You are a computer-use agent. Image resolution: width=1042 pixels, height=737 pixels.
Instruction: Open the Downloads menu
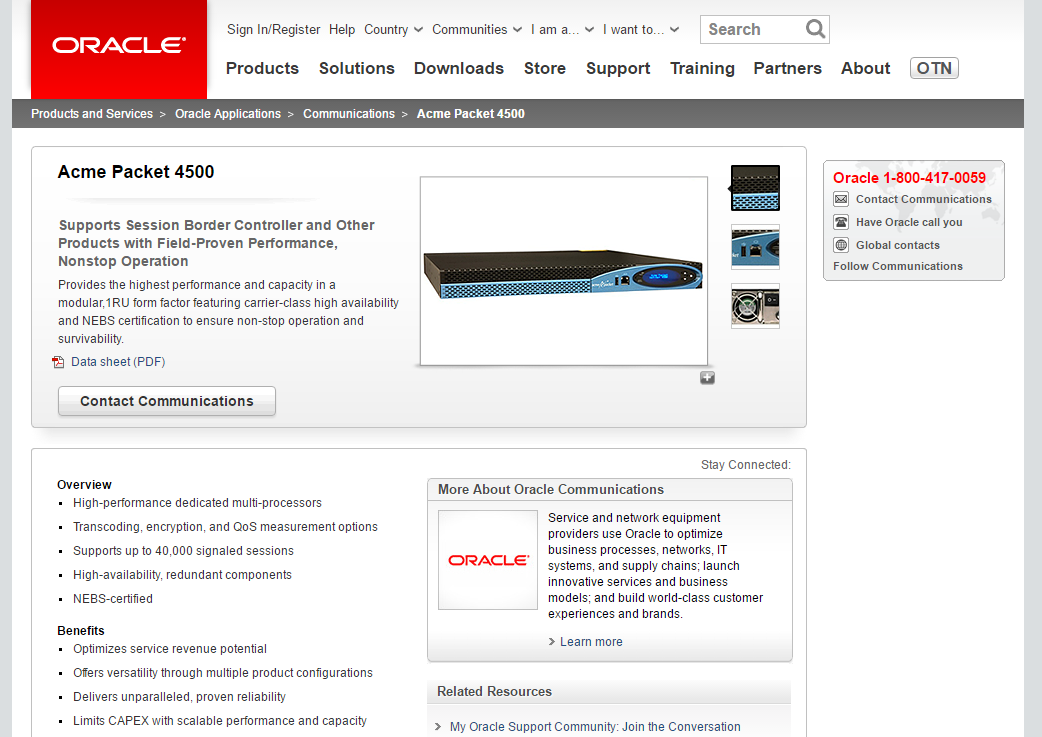pos(459,68)
